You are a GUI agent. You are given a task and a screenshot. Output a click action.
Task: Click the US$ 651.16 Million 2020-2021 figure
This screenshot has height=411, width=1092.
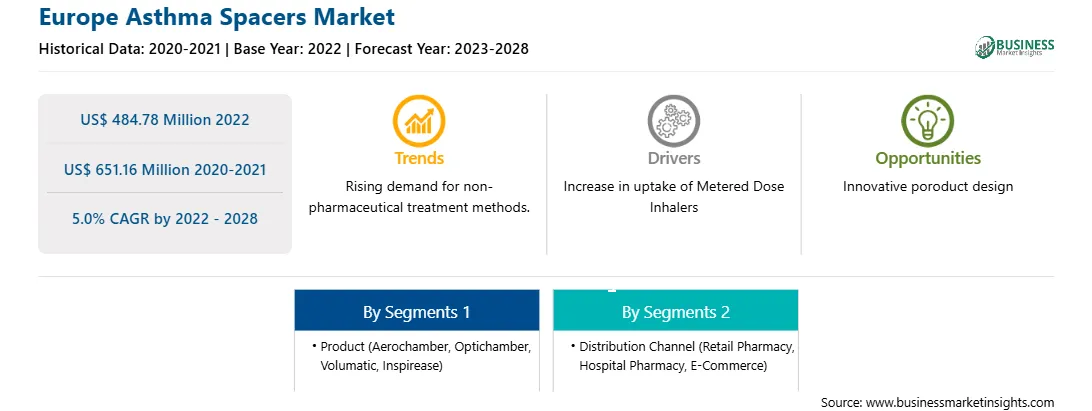(164, 169)
